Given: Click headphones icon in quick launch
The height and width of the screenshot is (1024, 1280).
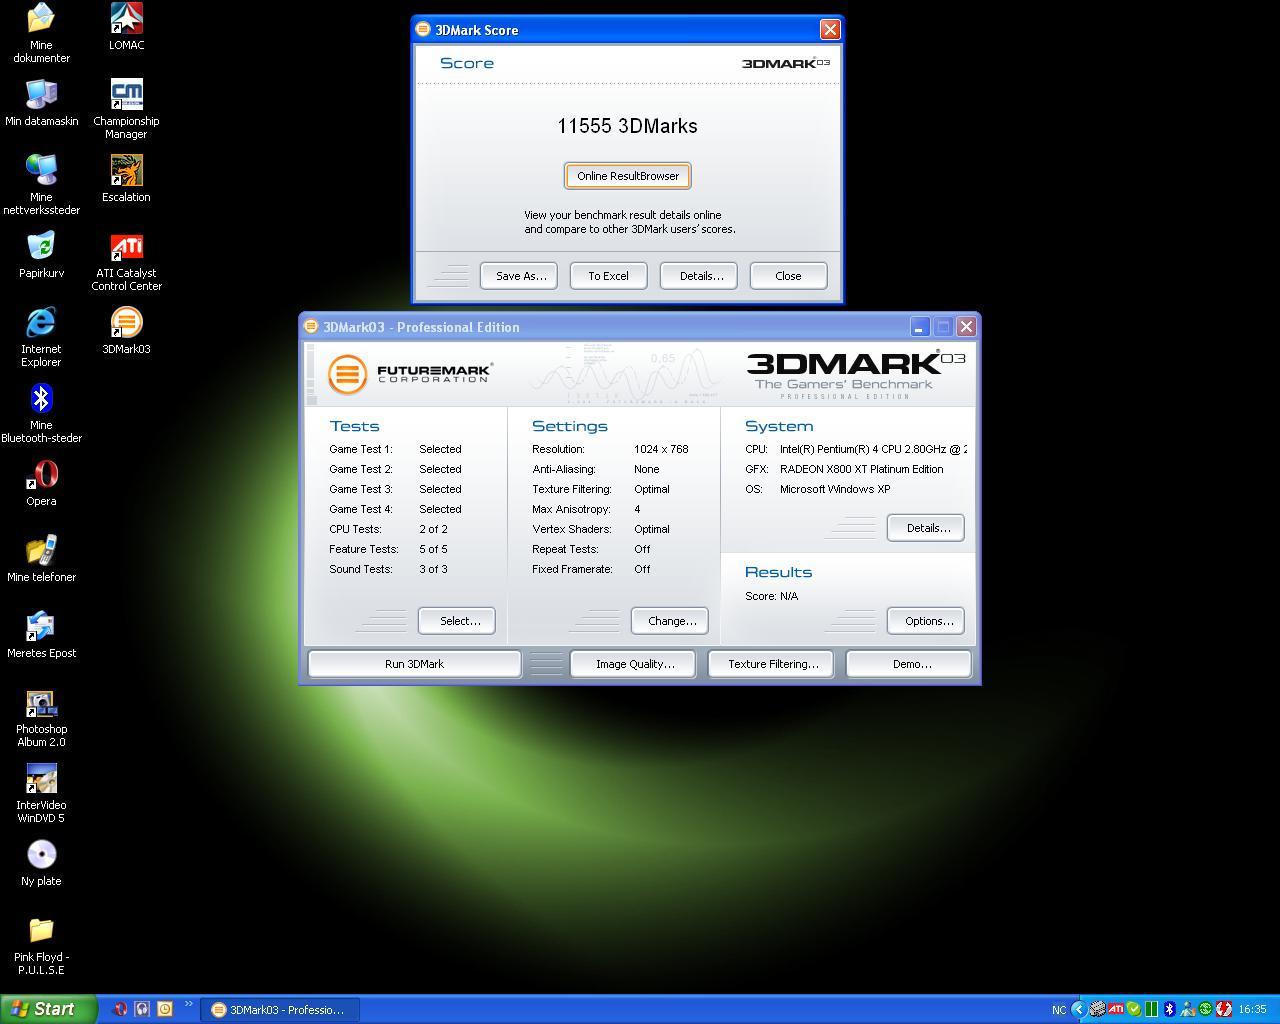Looking at the screenshot, I should [x=143, y=1009].
